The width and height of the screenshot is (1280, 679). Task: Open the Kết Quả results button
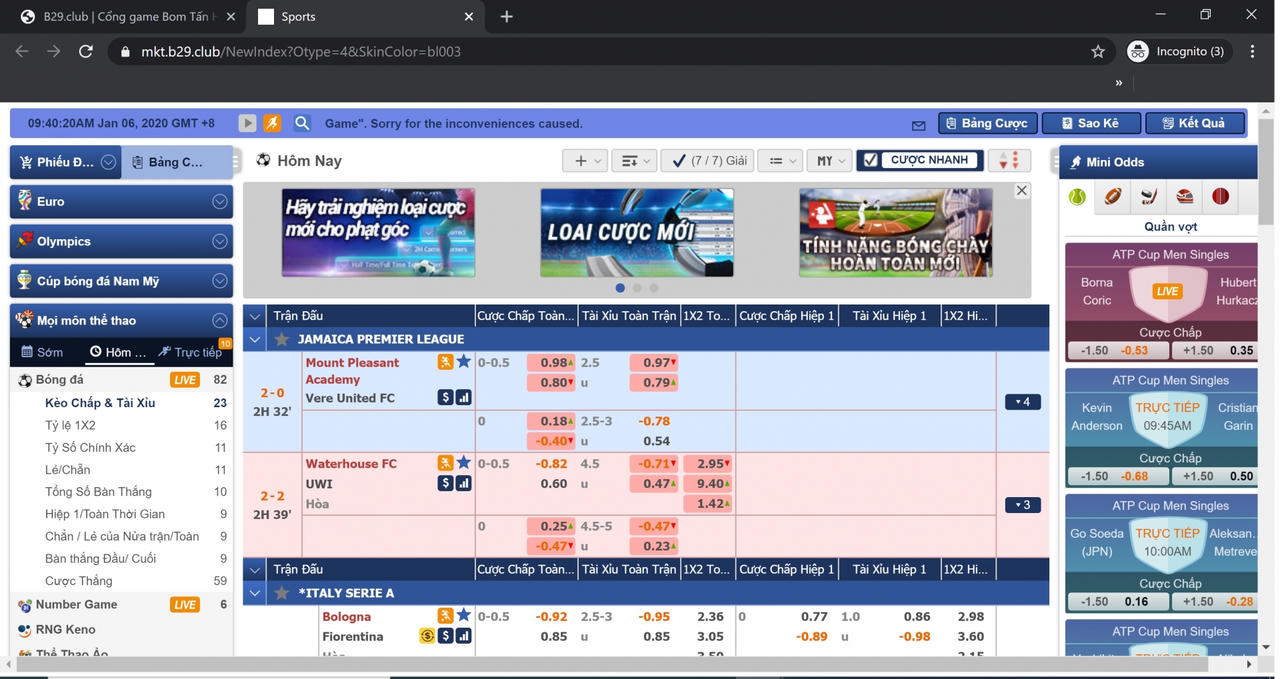tap(1194, 123)
